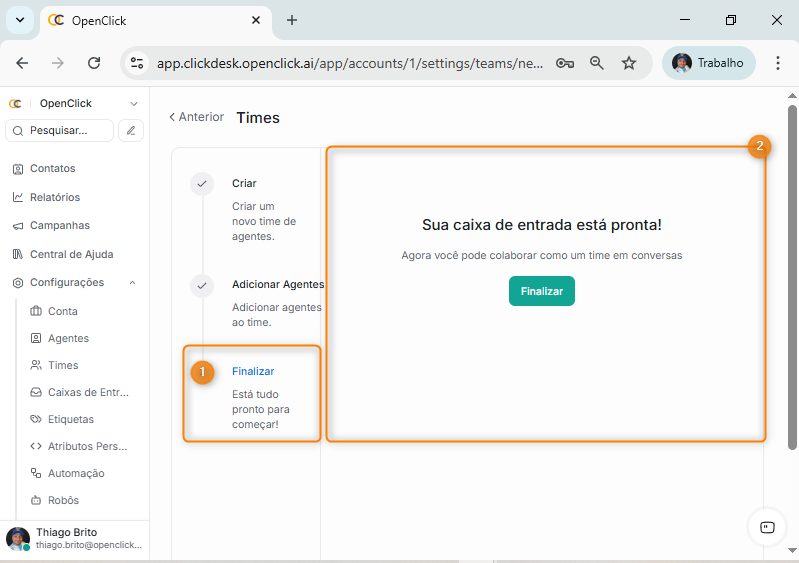Click the Pesquisar search field

click(60, 130)
